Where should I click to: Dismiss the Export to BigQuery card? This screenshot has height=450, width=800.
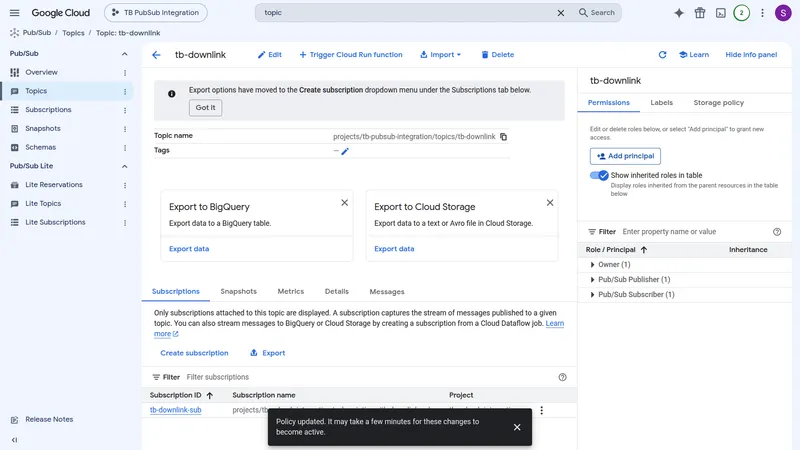pyautogui.click(x=344, y=203)
